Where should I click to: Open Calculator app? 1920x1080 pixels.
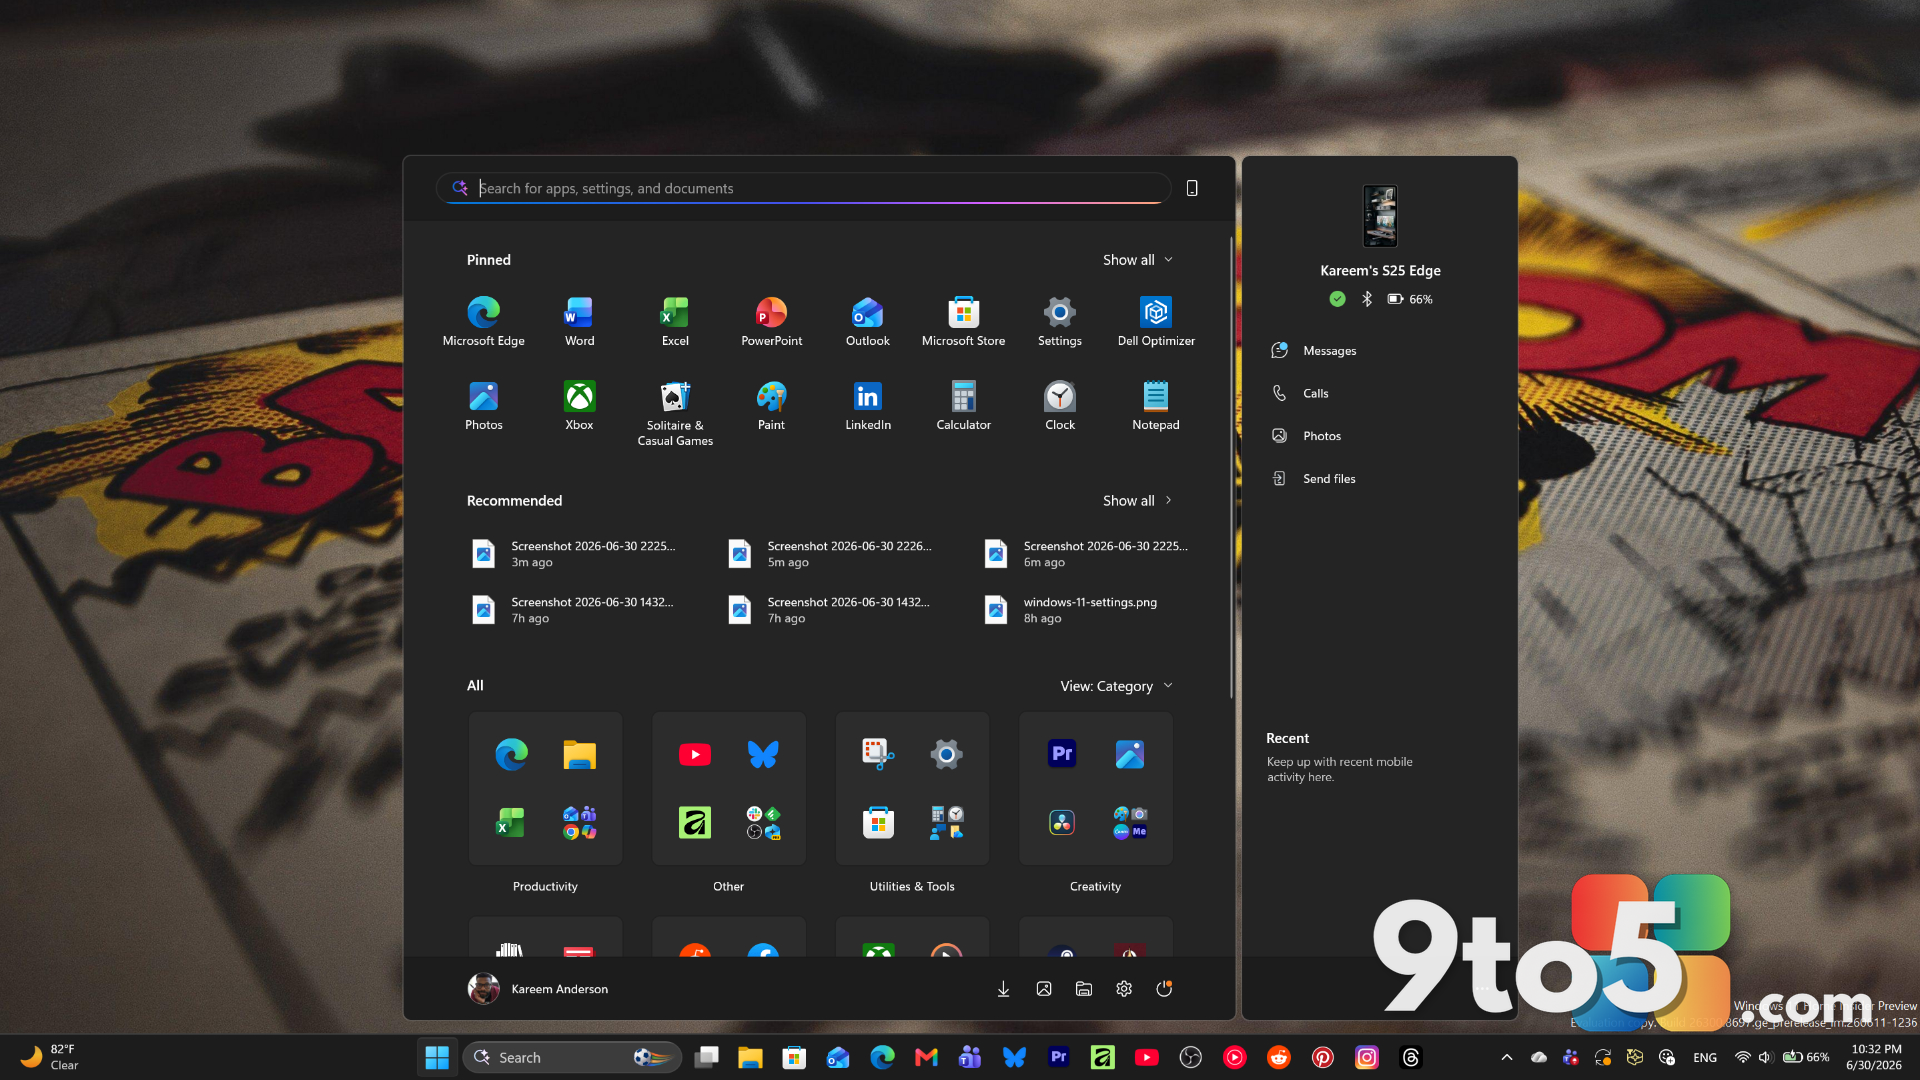963,406
